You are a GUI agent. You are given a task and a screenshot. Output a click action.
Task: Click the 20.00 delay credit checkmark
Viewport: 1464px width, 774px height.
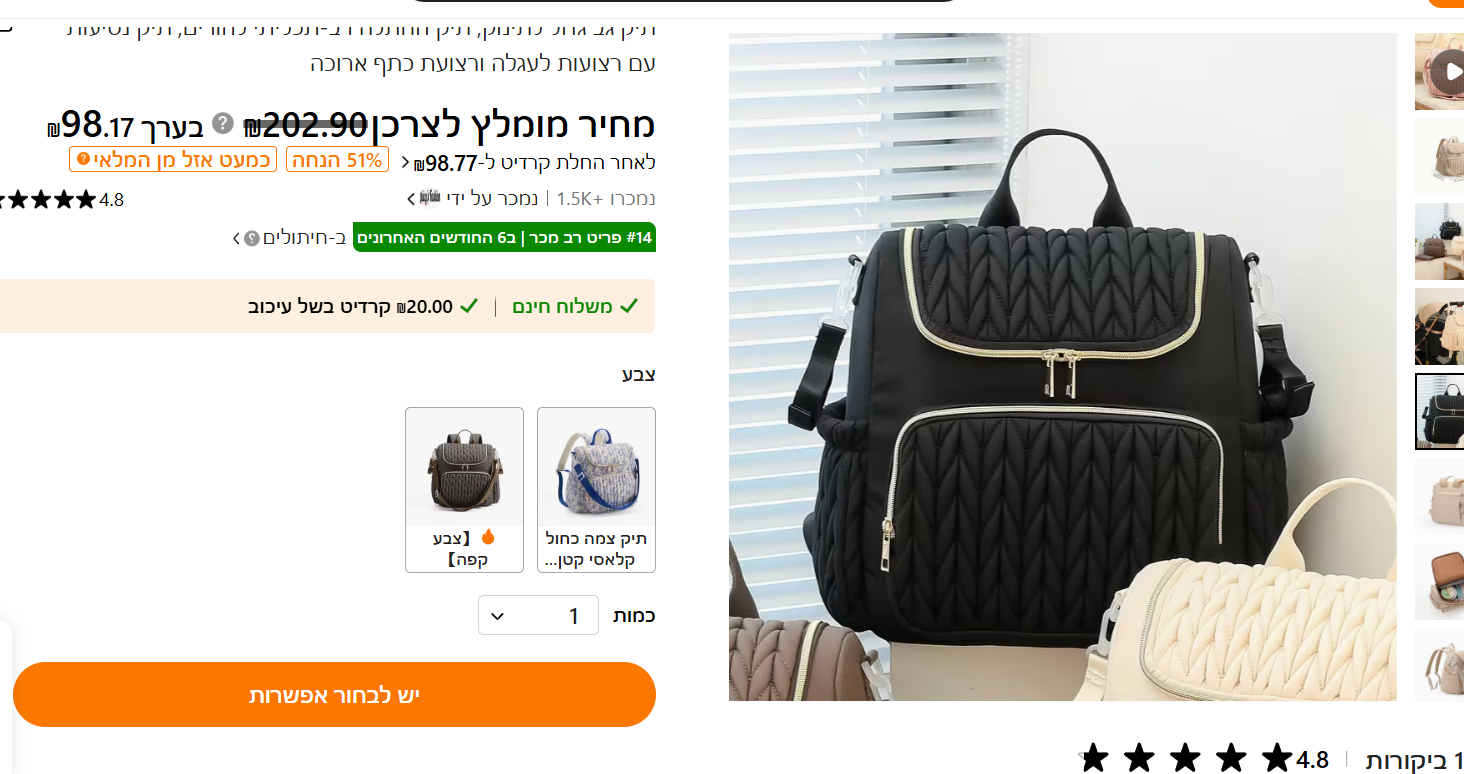tap(468, 306)
